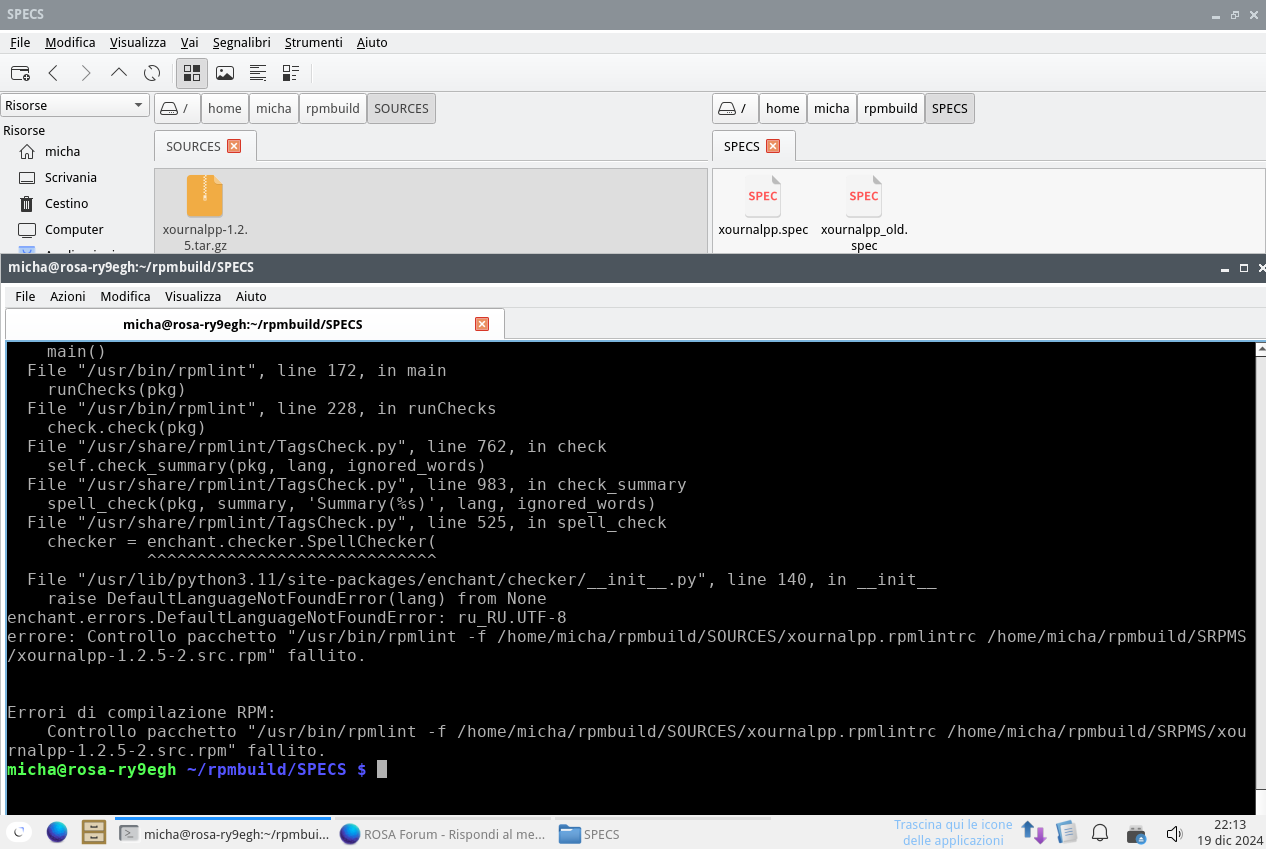1266x849 pixels.
Task: Switch to thumbnail view mode
Action: (x=225, y=73)
